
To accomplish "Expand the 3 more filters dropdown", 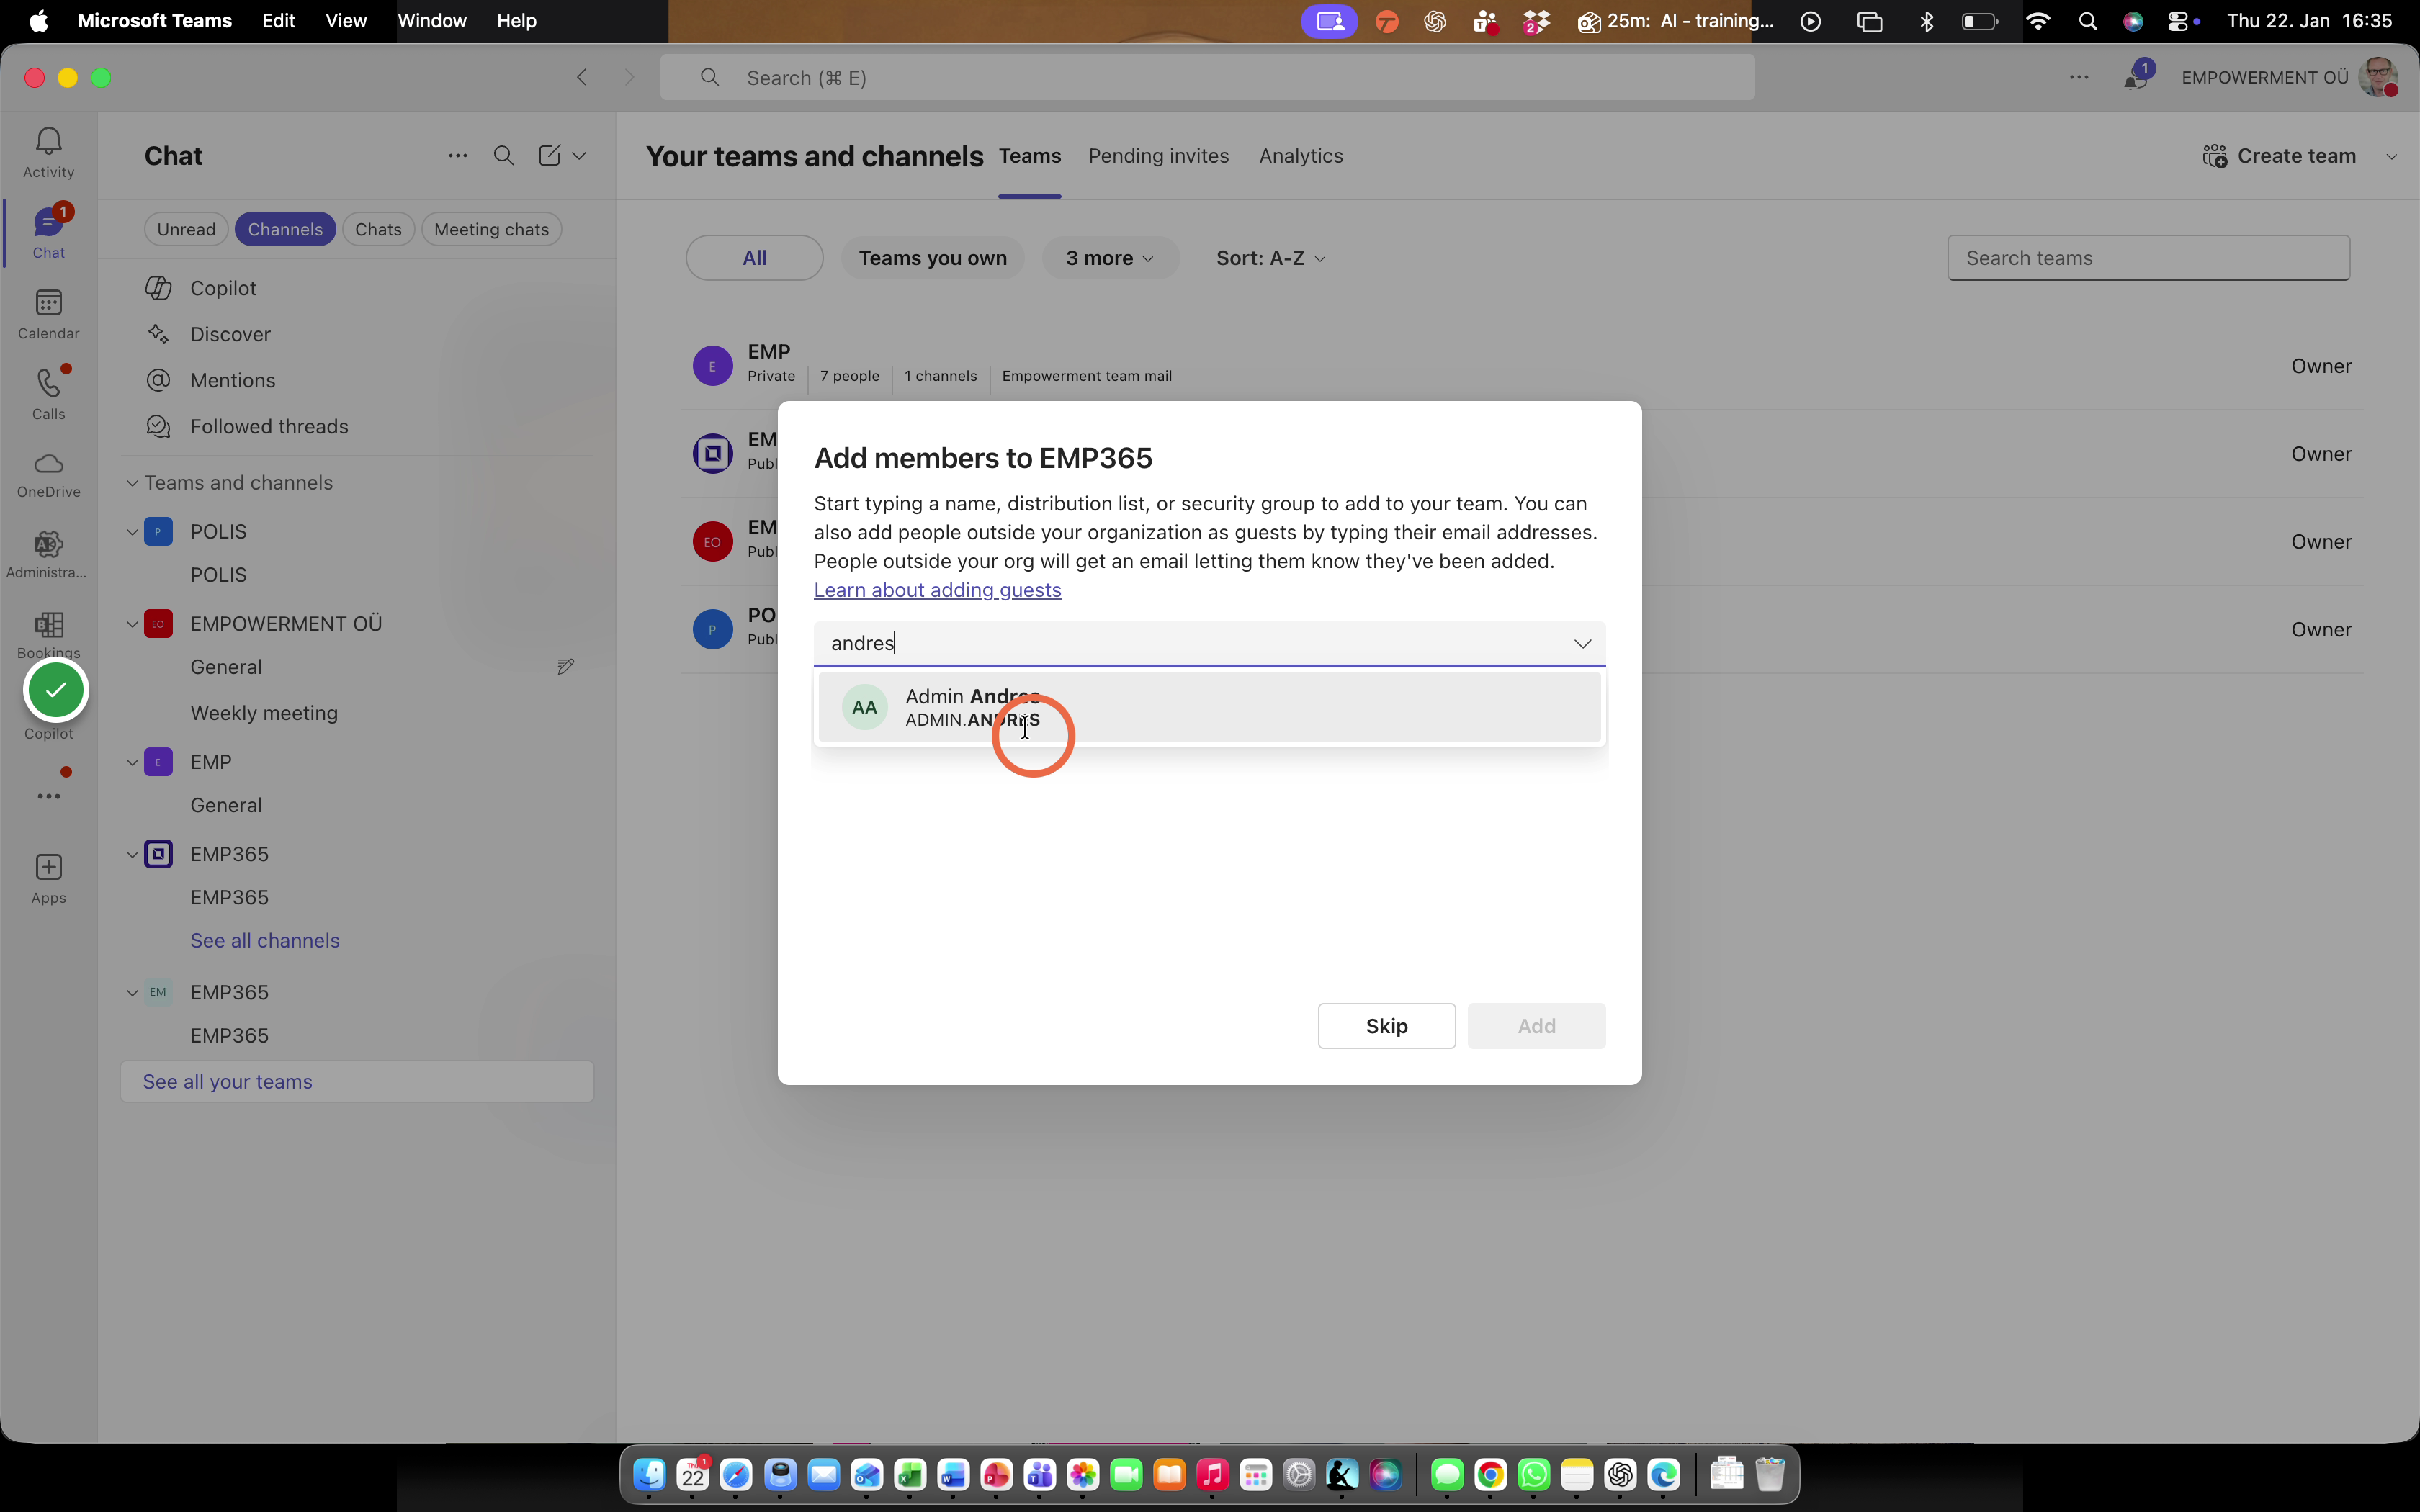I will tap(1110, 258).
